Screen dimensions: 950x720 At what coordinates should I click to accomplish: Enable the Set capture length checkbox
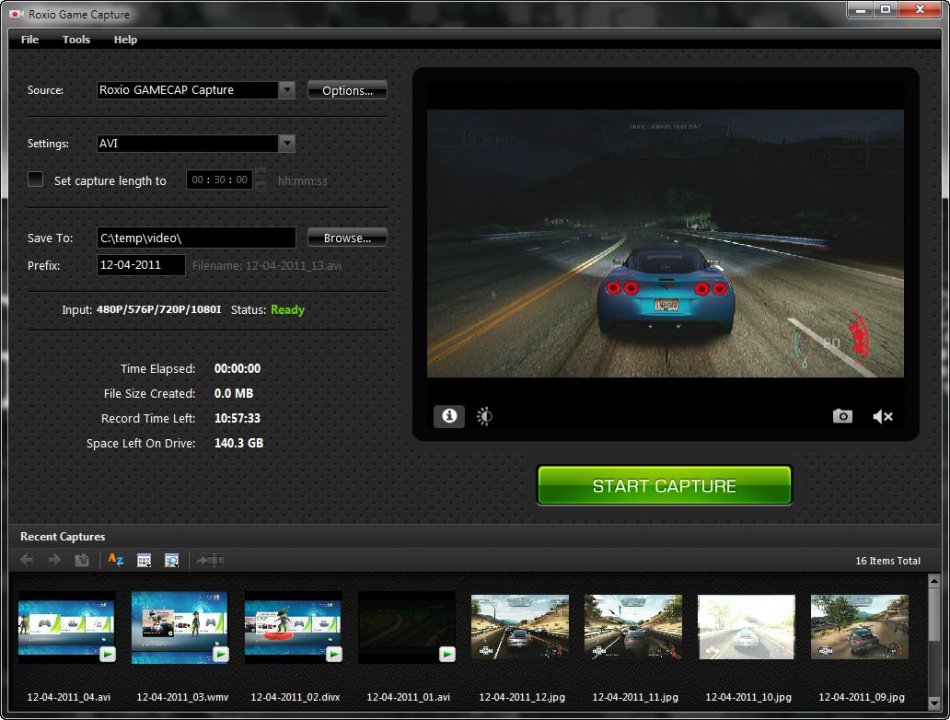[35, 179]
